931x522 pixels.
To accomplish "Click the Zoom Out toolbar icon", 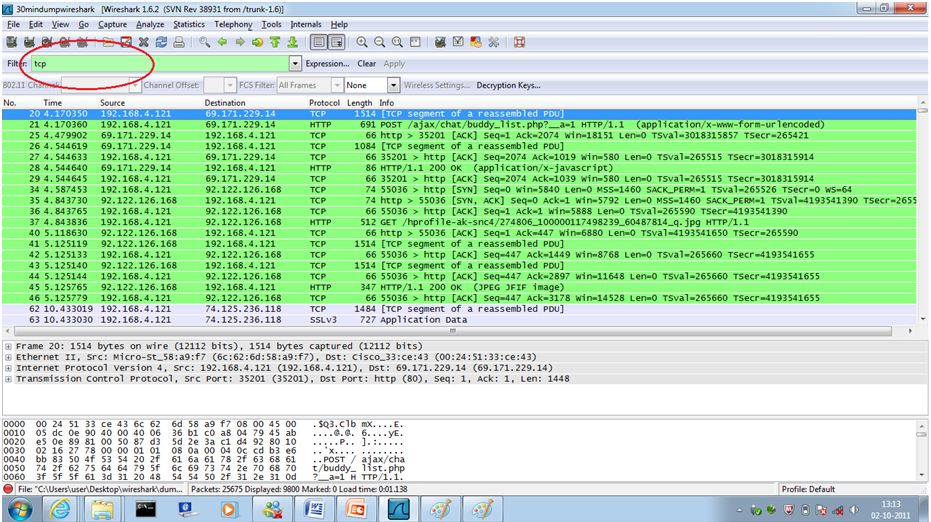I will click(380, 43).
